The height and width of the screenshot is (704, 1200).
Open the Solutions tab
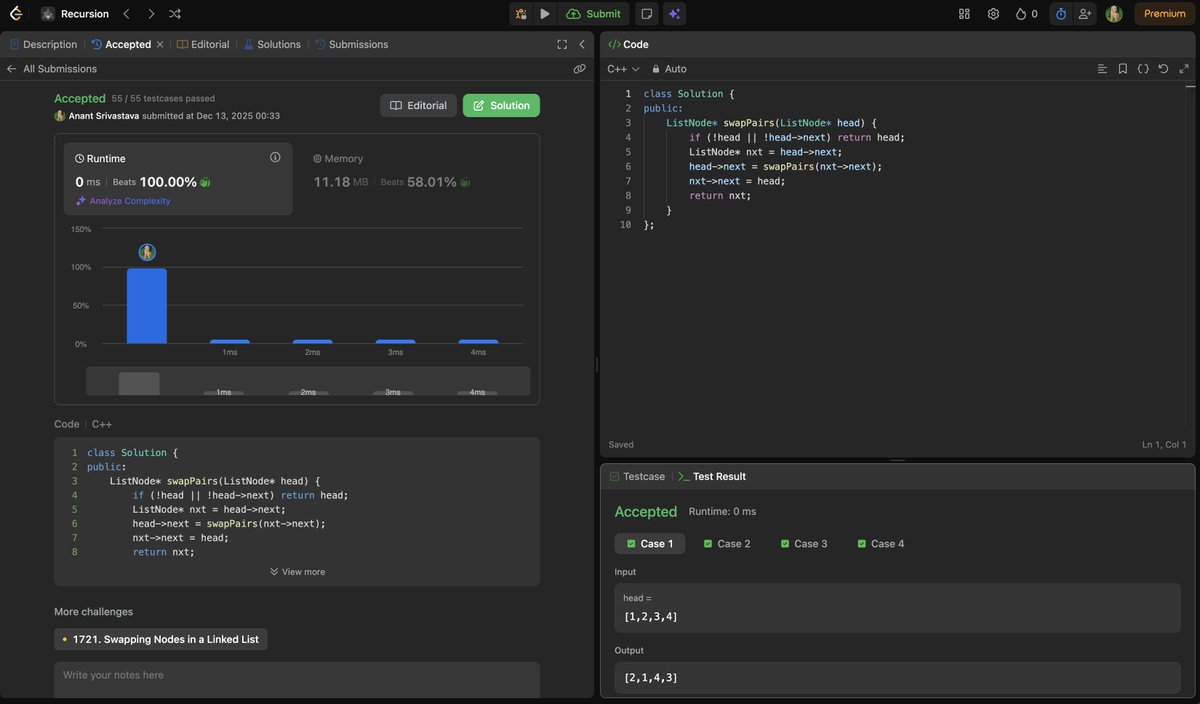tap(272, 44)
